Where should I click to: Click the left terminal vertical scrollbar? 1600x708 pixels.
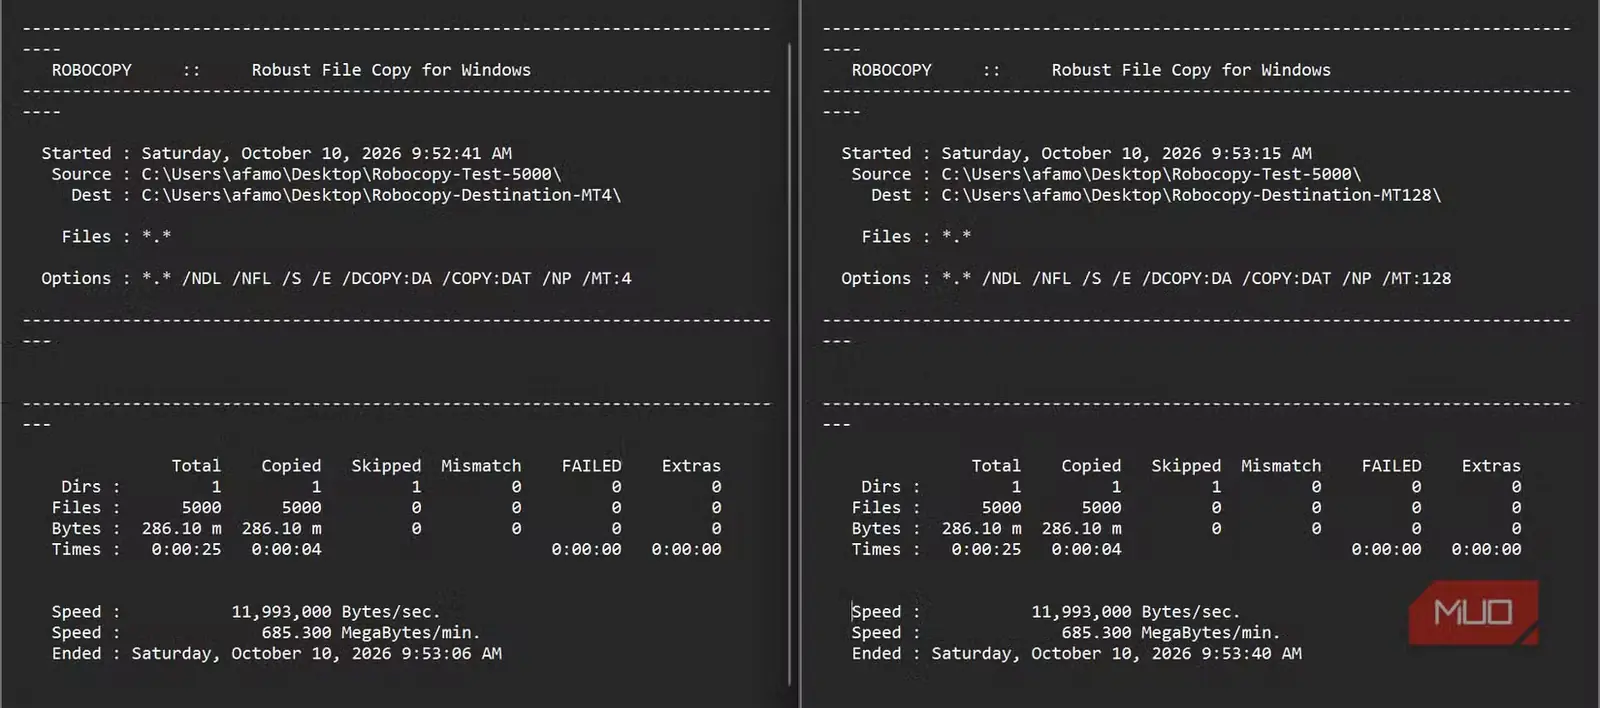coord(790,364)
